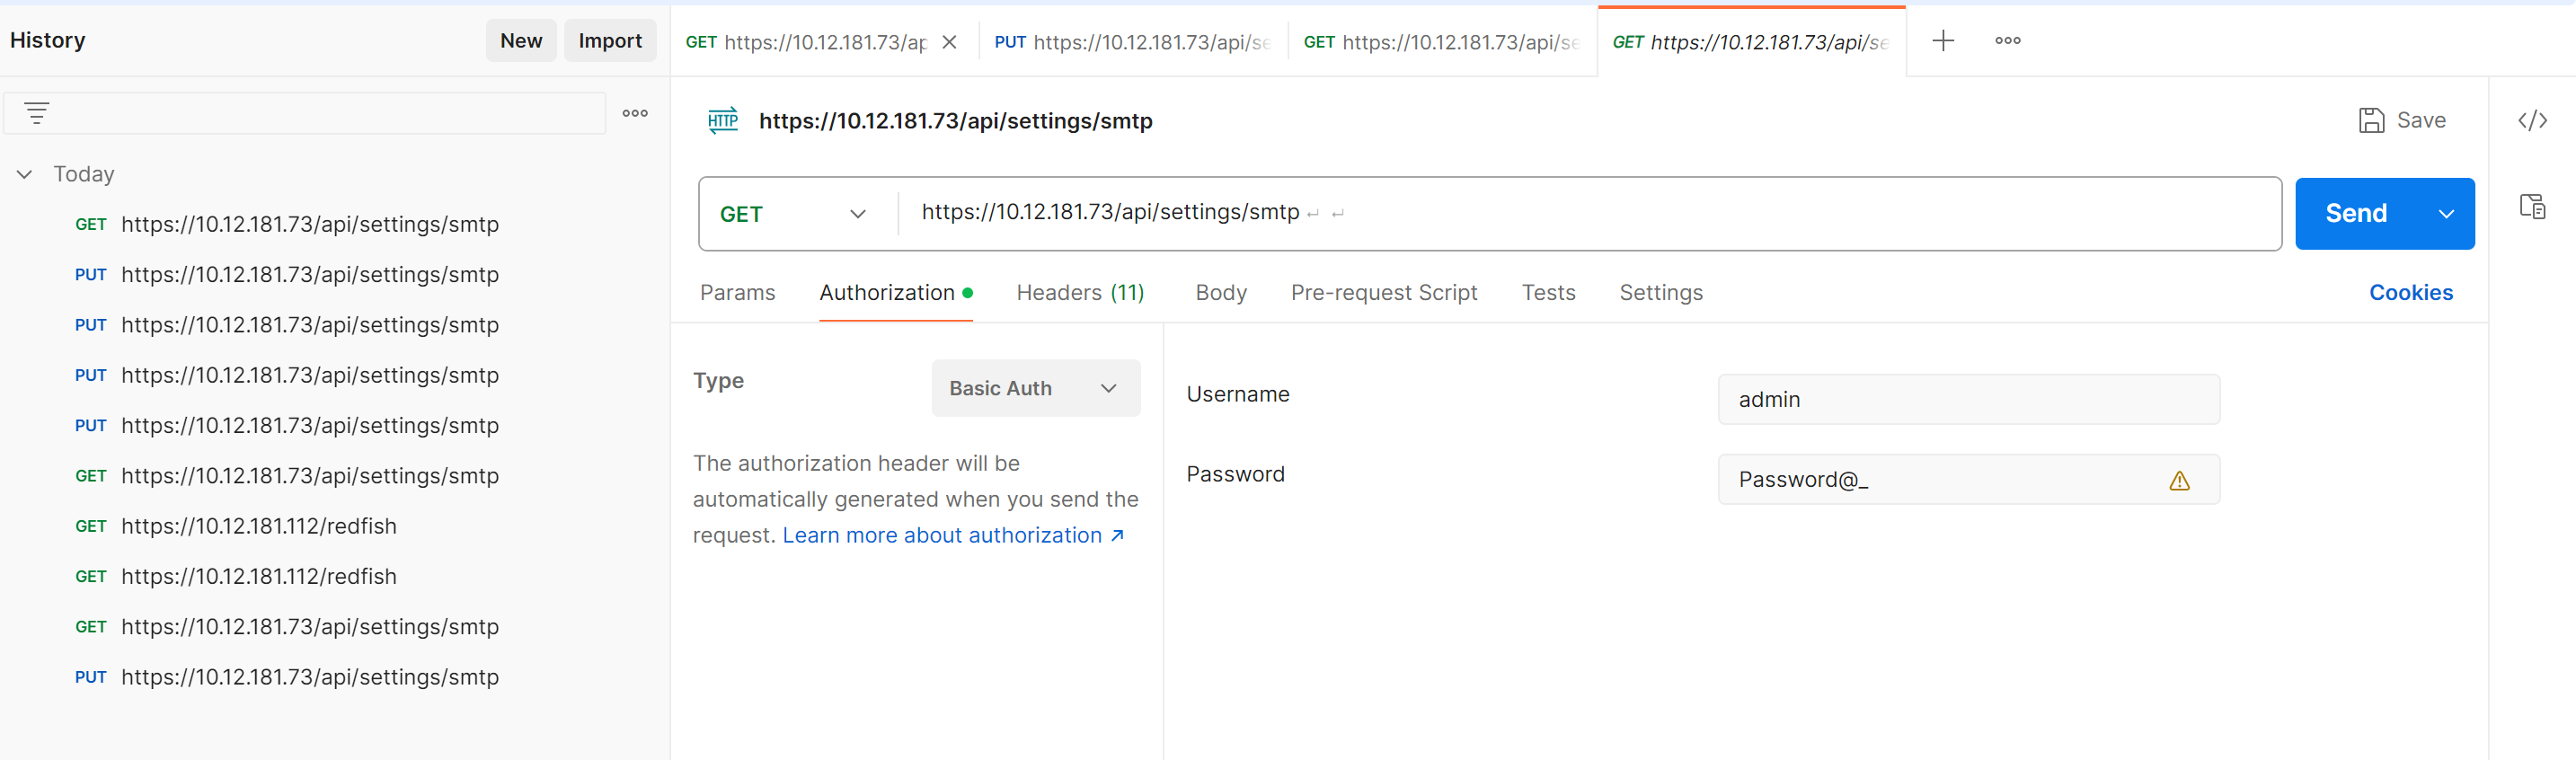Image resolution: width=2576 pixels, height=760 pixels.
Task: Open Learn more about authorization link
Action: click(953, 536)
